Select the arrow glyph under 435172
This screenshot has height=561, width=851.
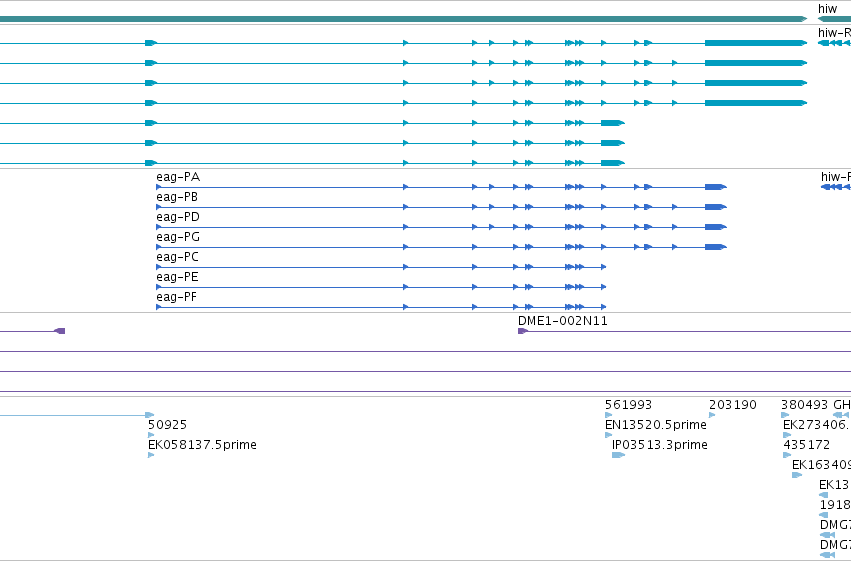click(x=787, y=455)
